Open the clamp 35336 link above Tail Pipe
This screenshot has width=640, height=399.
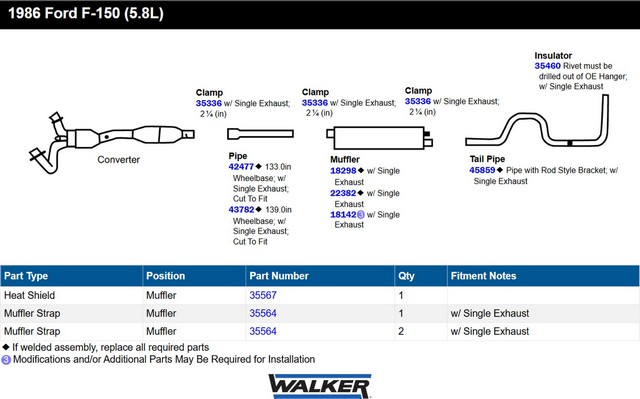point(418,101)
